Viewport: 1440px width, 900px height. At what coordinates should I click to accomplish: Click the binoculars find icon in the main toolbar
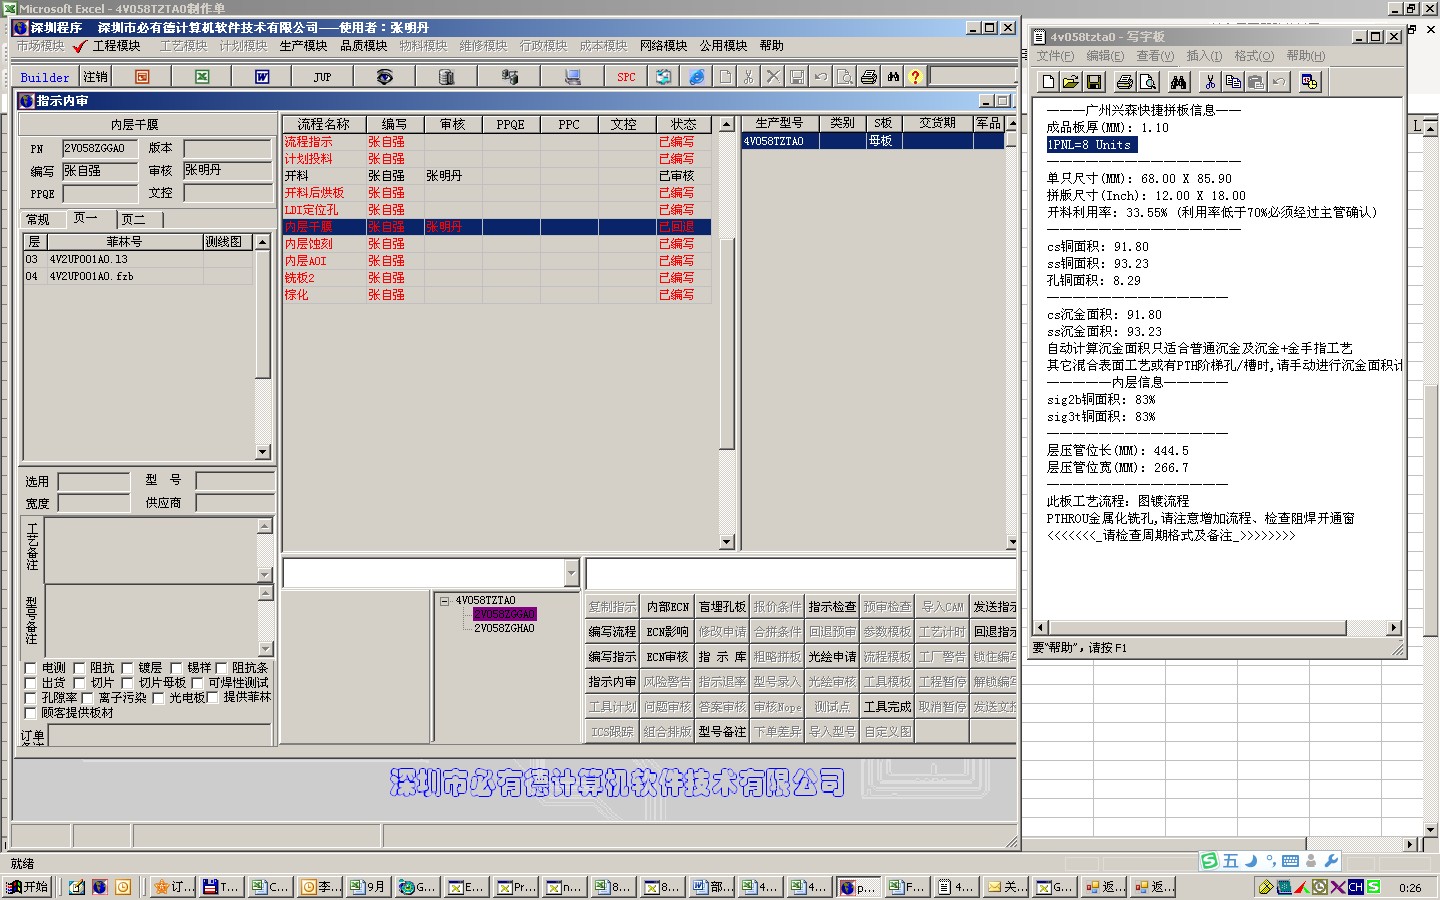point(893,76)
